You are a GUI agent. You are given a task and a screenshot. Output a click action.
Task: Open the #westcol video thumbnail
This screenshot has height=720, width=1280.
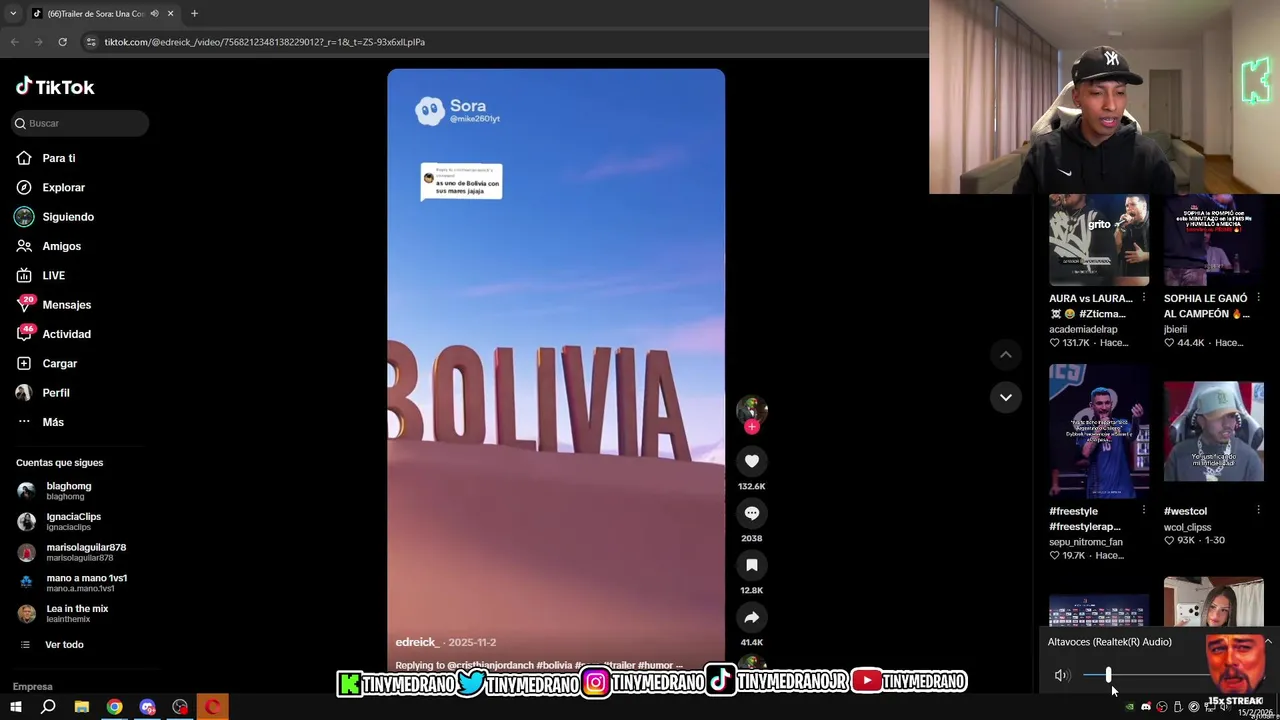pos(1214,431)
